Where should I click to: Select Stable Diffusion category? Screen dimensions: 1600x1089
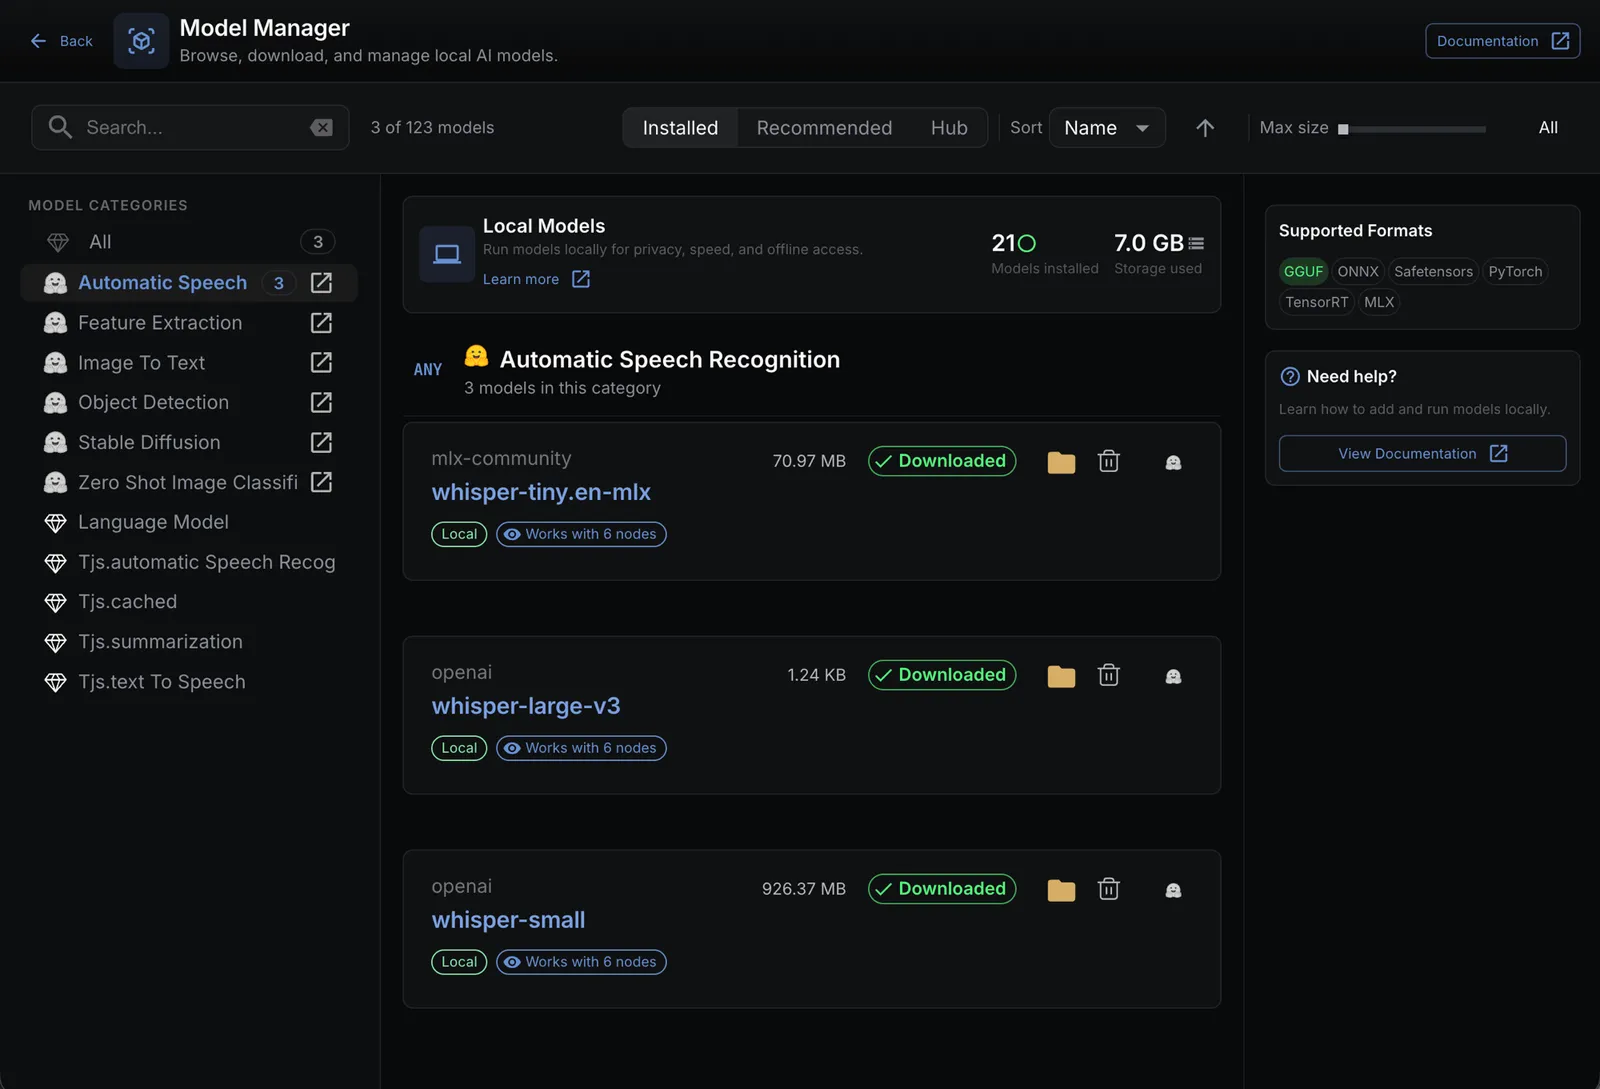(x=149, y=442)
